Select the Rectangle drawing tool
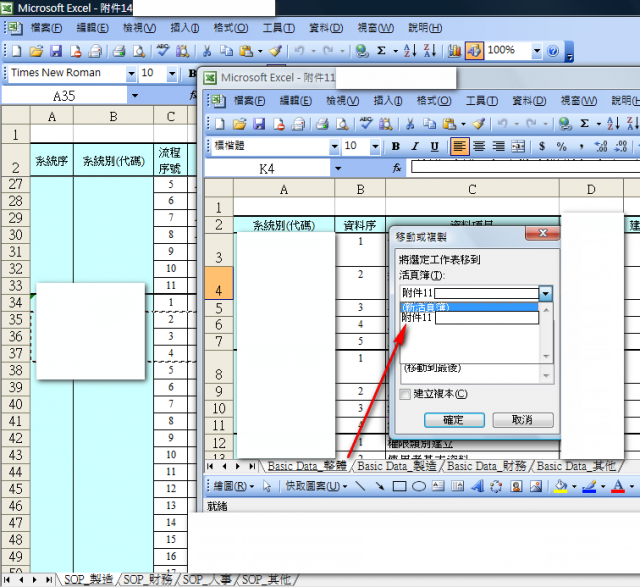The height and width of the screenshot is (587, 640). pos(399,486)
